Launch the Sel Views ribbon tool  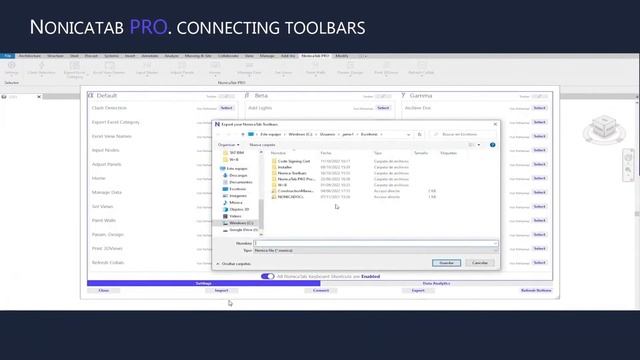pyautogui.click(x=283, y=68)
